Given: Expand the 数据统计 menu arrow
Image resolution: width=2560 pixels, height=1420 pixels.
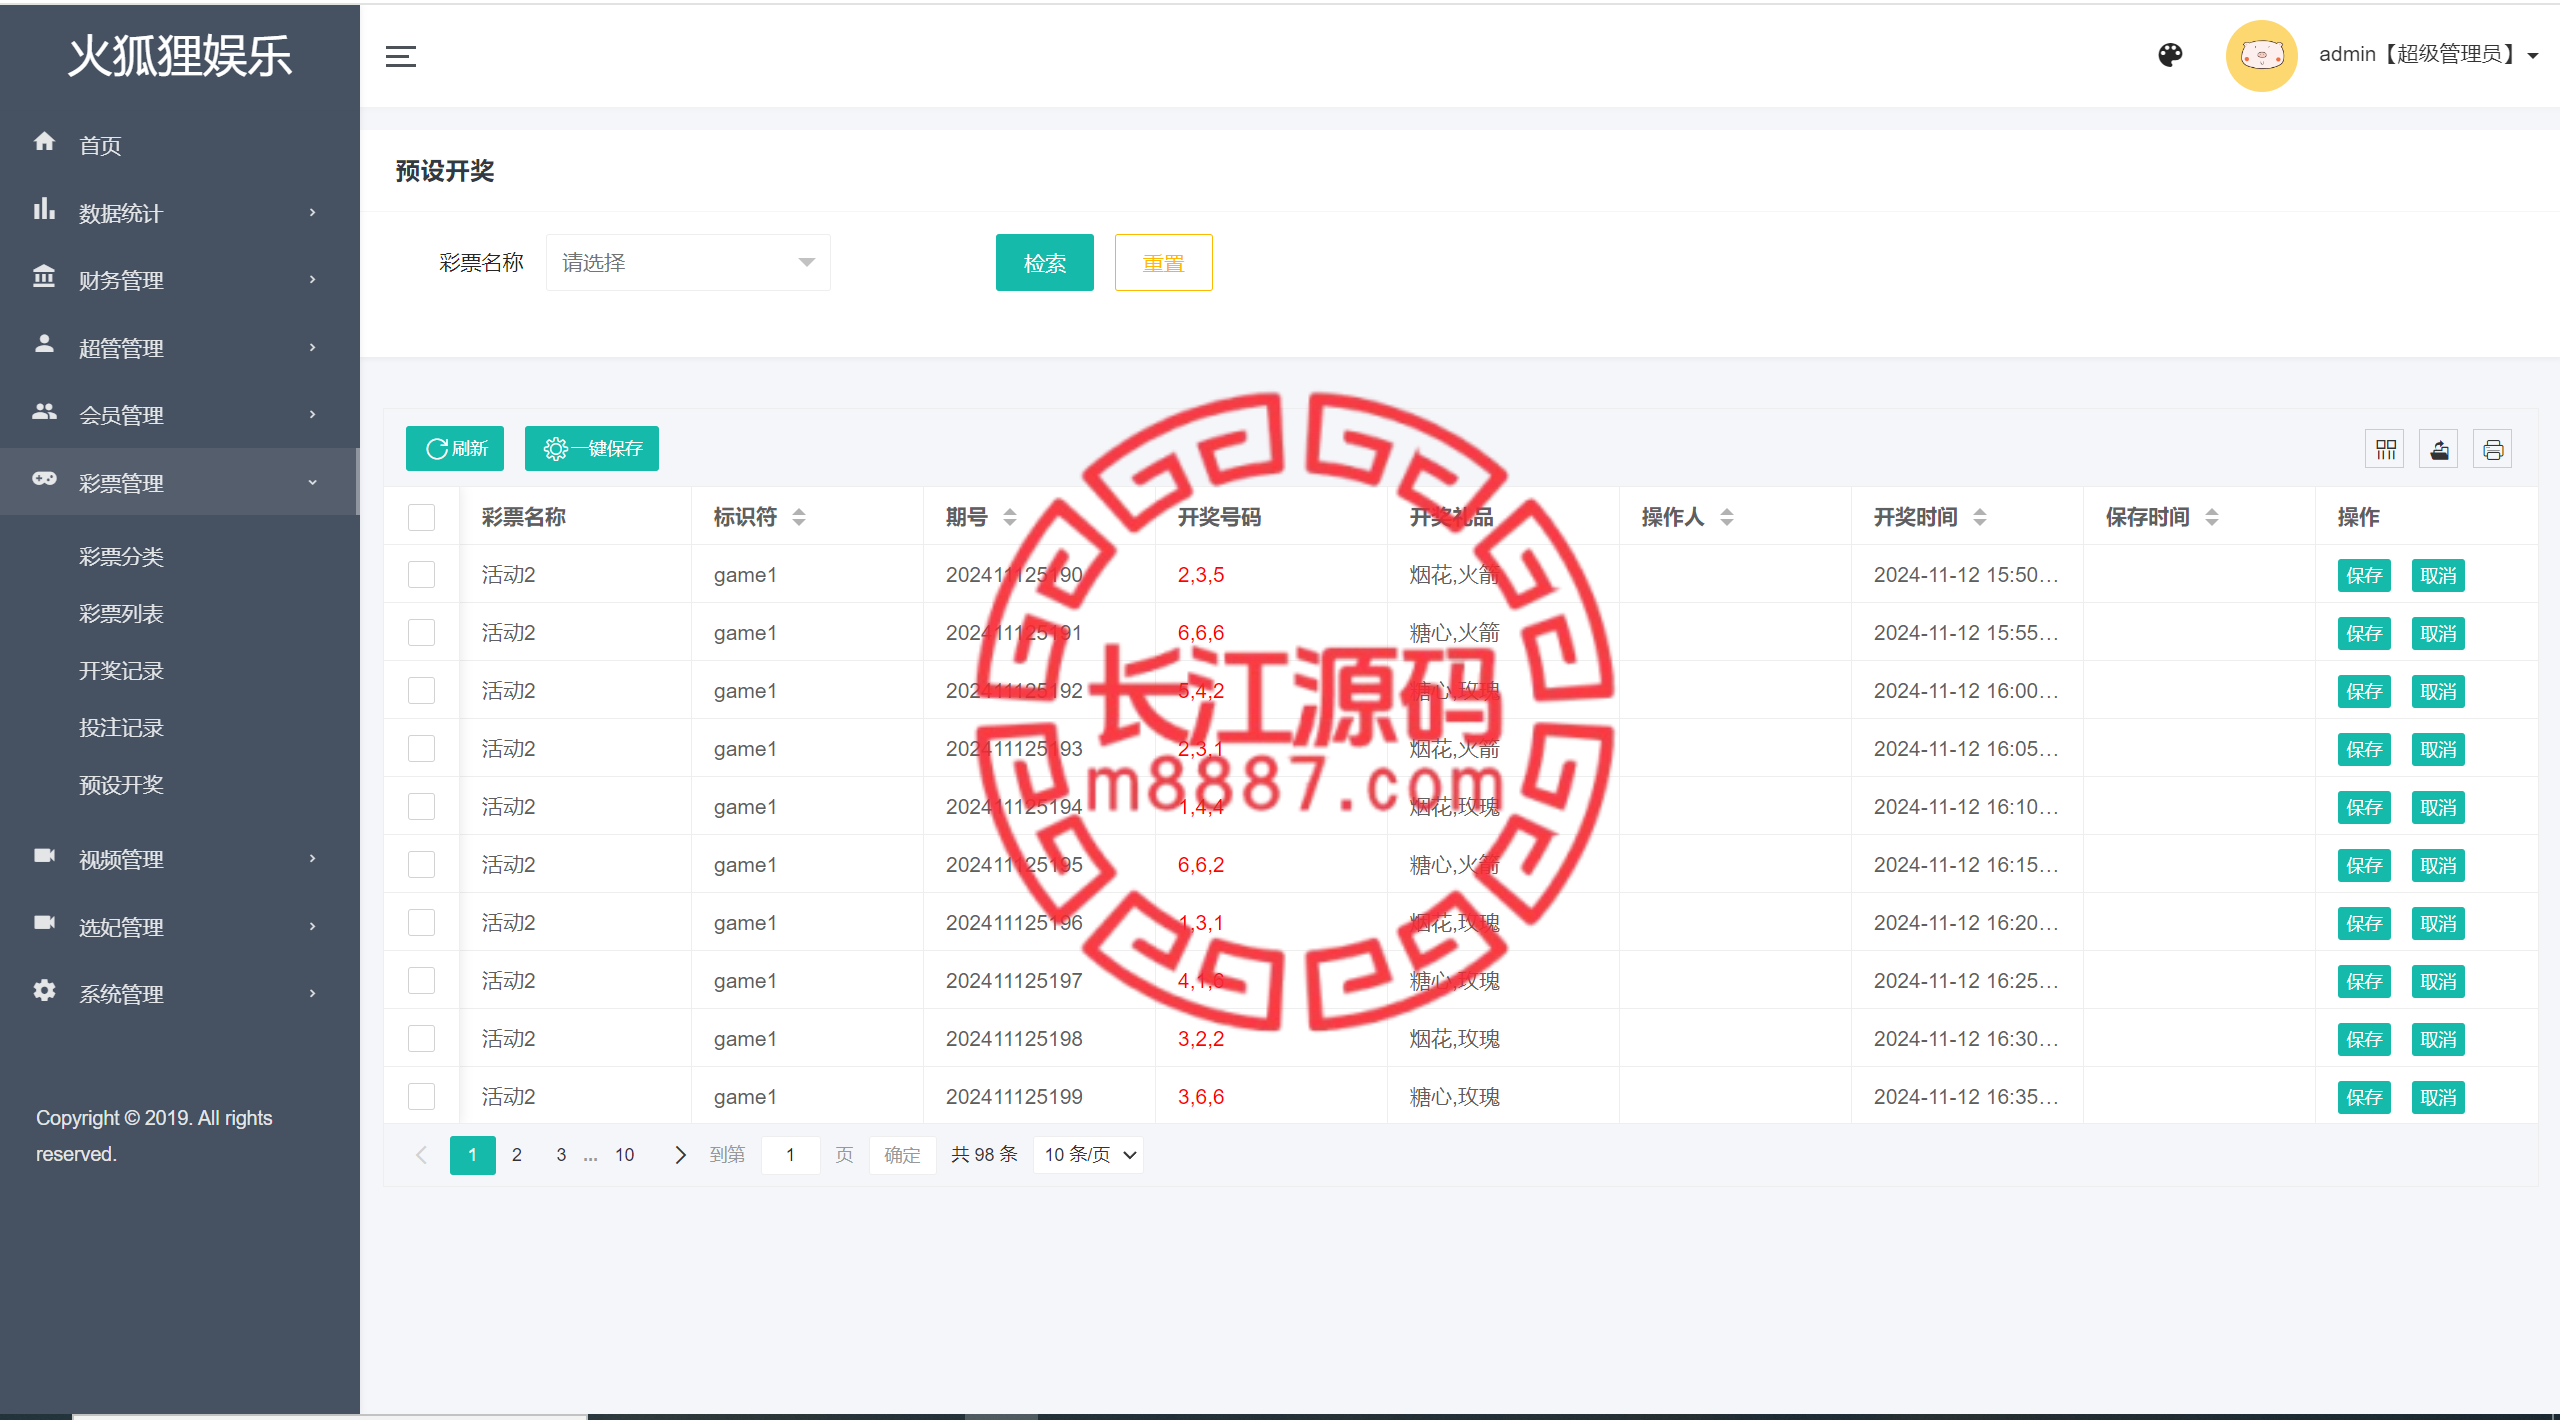Looking at the screenshot, I should click(312, 213).
